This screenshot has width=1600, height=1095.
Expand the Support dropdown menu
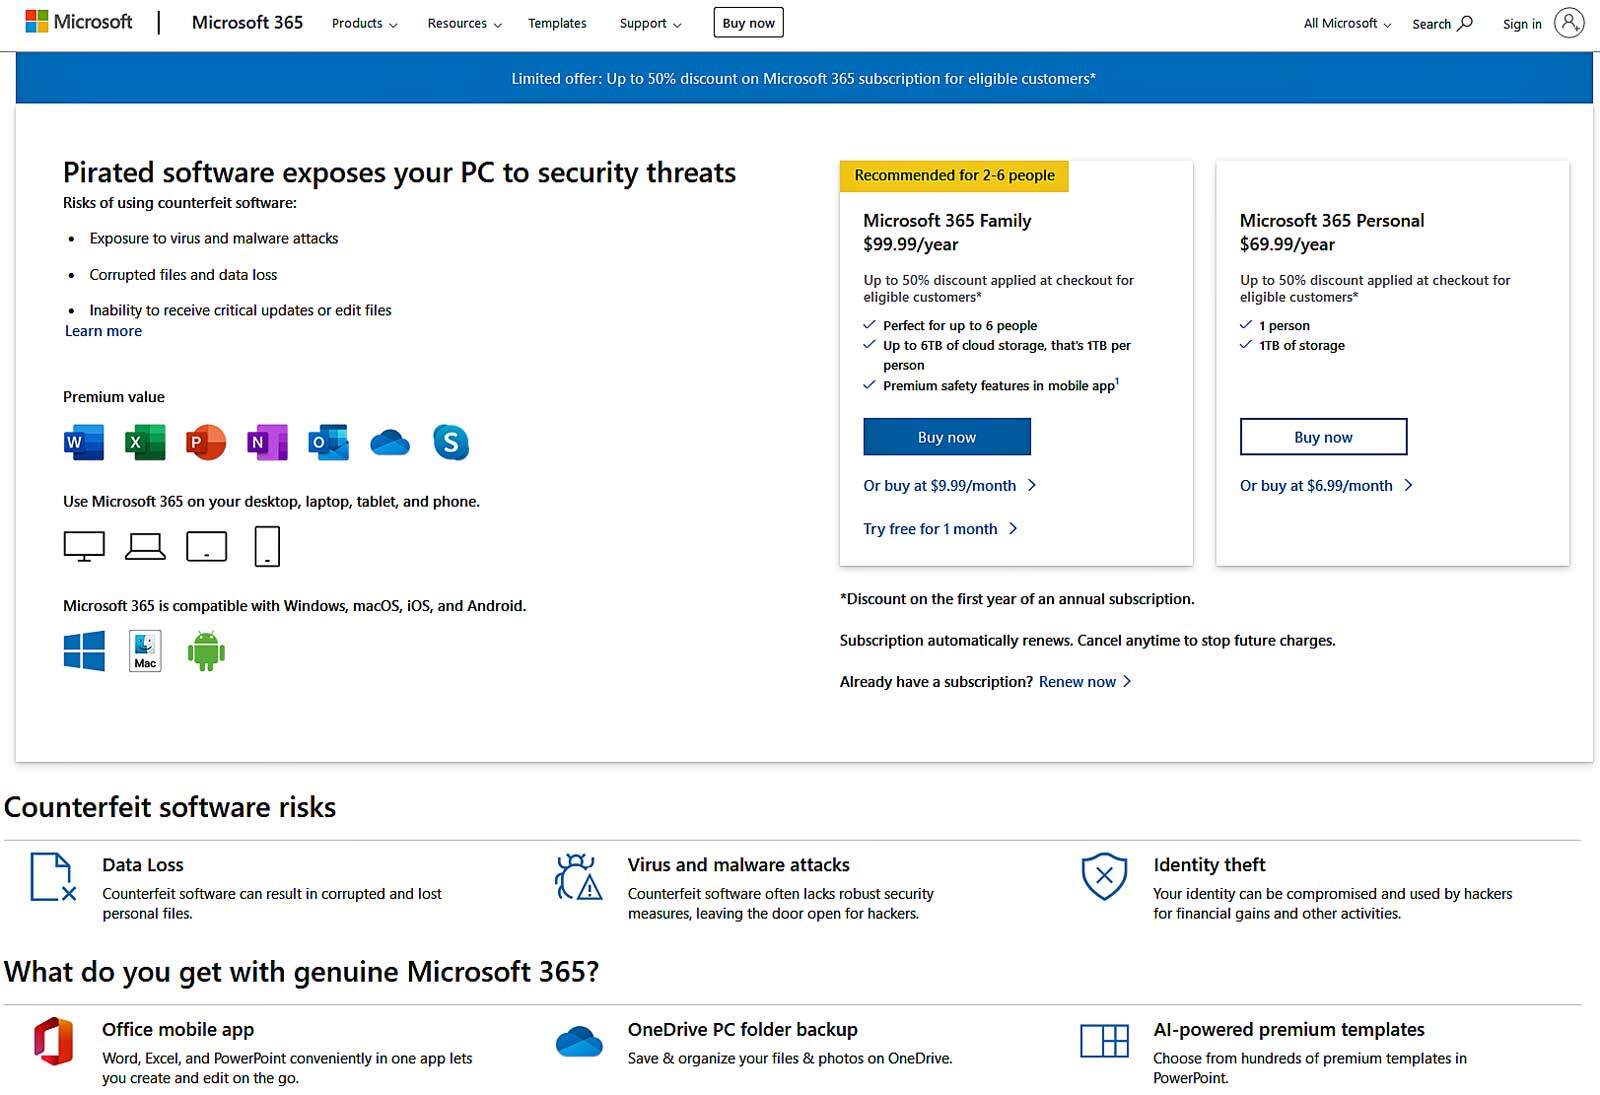650,23
